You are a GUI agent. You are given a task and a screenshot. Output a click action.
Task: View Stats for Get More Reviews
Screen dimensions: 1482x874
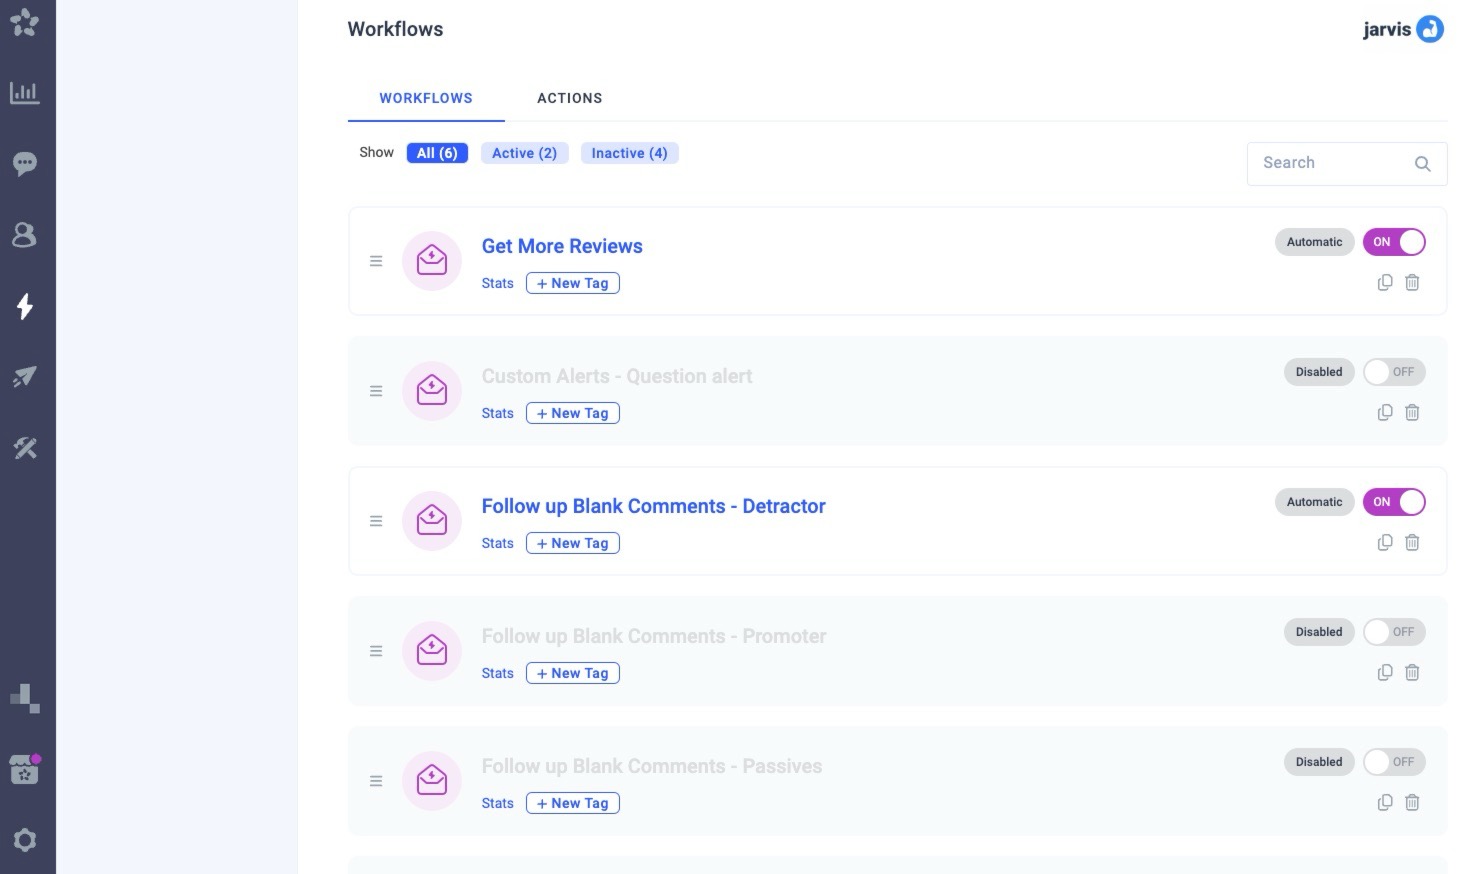point(497,283)
